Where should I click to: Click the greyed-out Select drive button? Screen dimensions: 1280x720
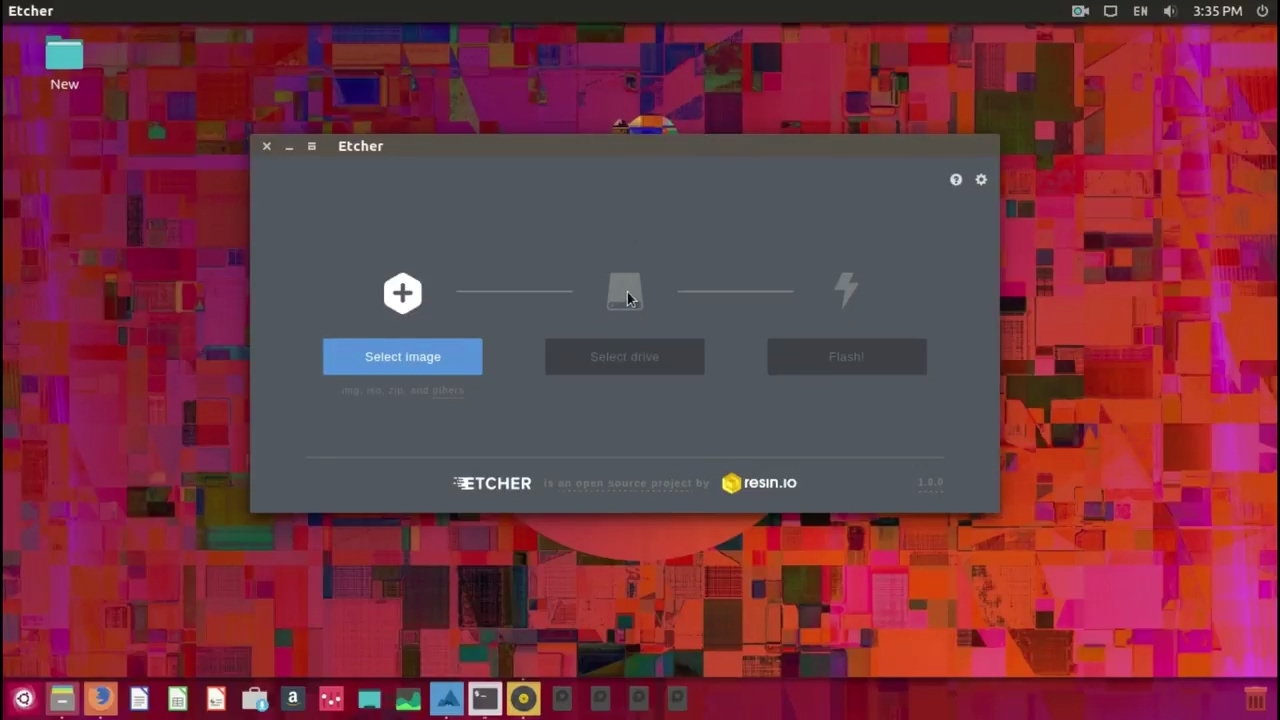(x=625, y=357)
